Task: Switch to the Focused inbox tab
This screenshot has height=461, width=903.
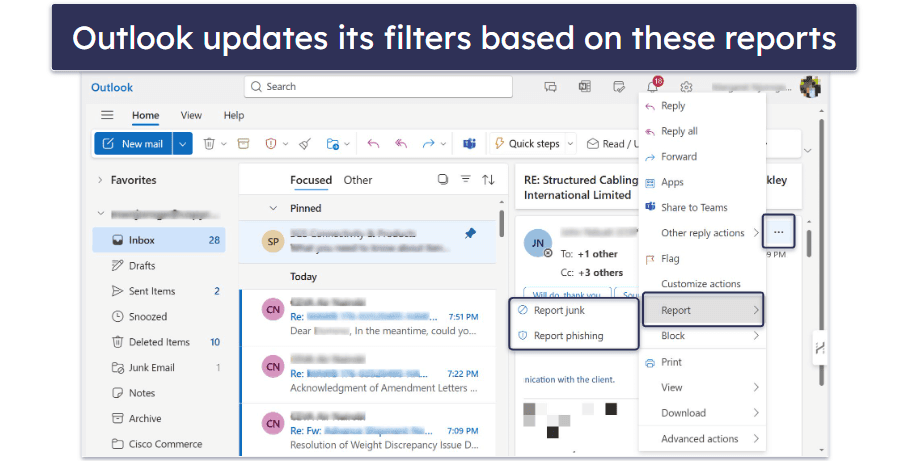Action: tap(311, 180)
